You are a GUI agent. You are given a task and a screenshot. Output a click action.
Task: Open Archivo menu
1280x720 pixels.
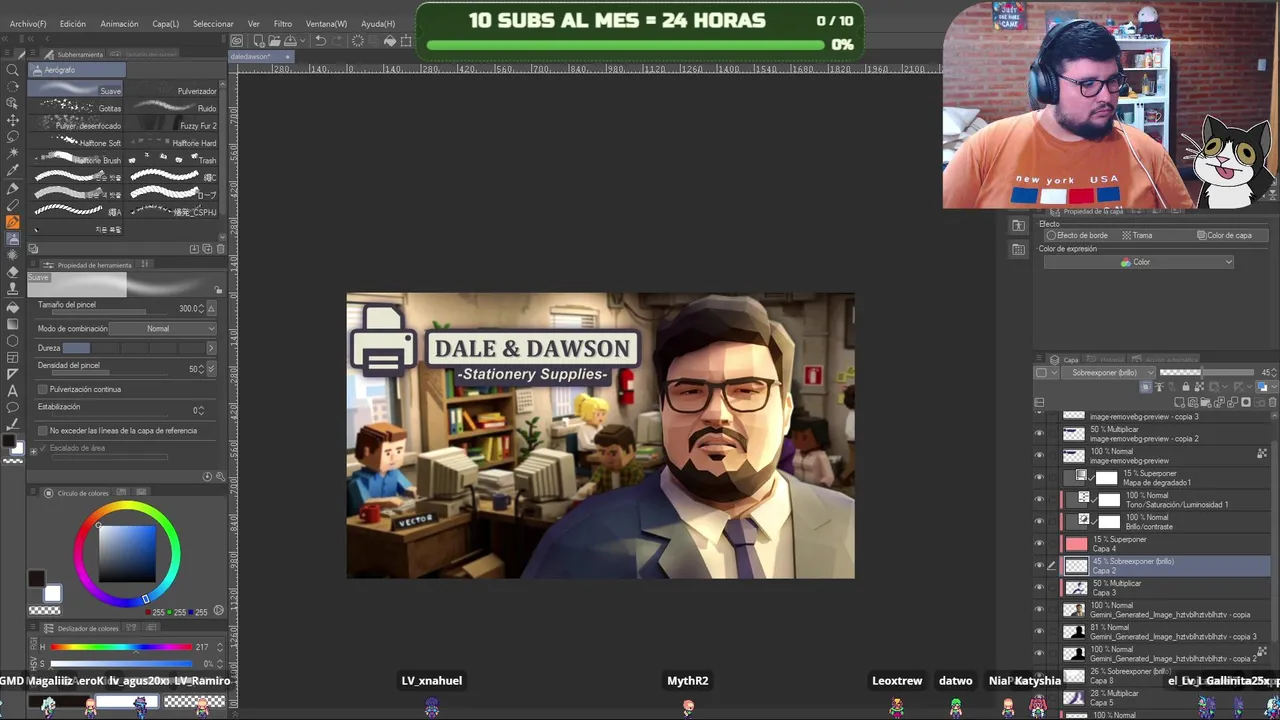click(x=28, y=23)
